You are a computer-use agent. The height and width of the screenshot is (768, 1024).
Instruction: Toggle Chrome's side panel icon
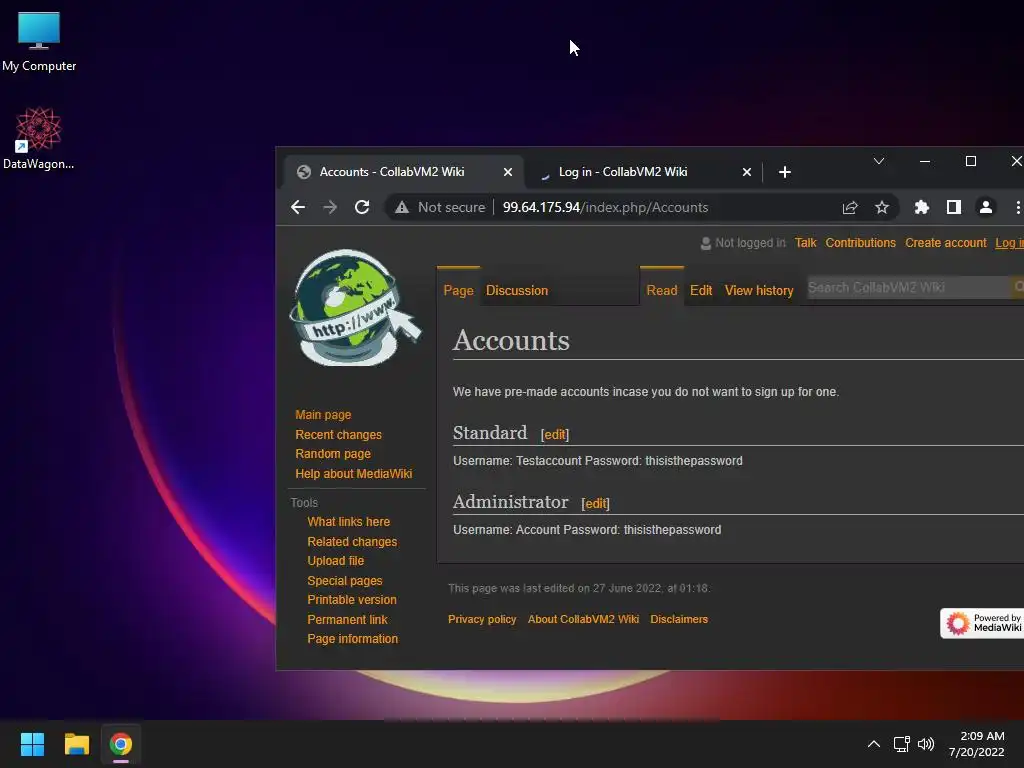coord(953,208)
